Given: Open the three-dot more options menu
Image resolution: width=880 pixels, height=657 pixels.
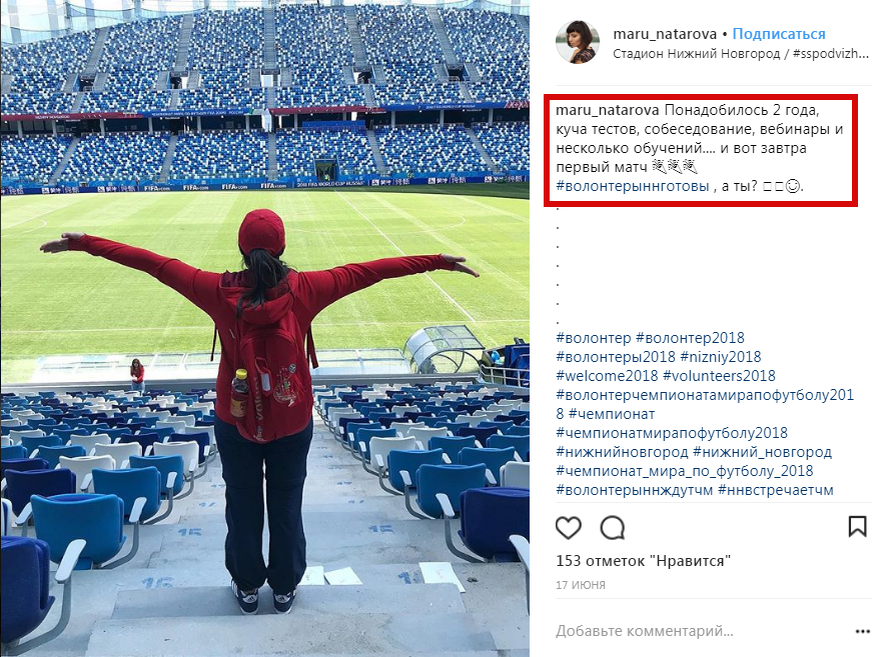Looking at the screenshot, I should point(863,632).
